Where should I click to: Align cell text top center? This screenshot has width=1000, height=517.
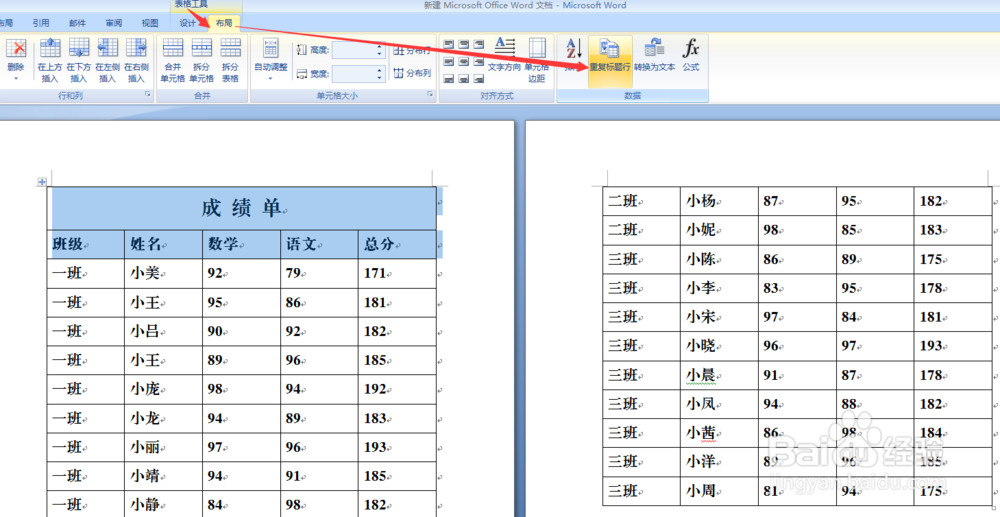(464, 44)
